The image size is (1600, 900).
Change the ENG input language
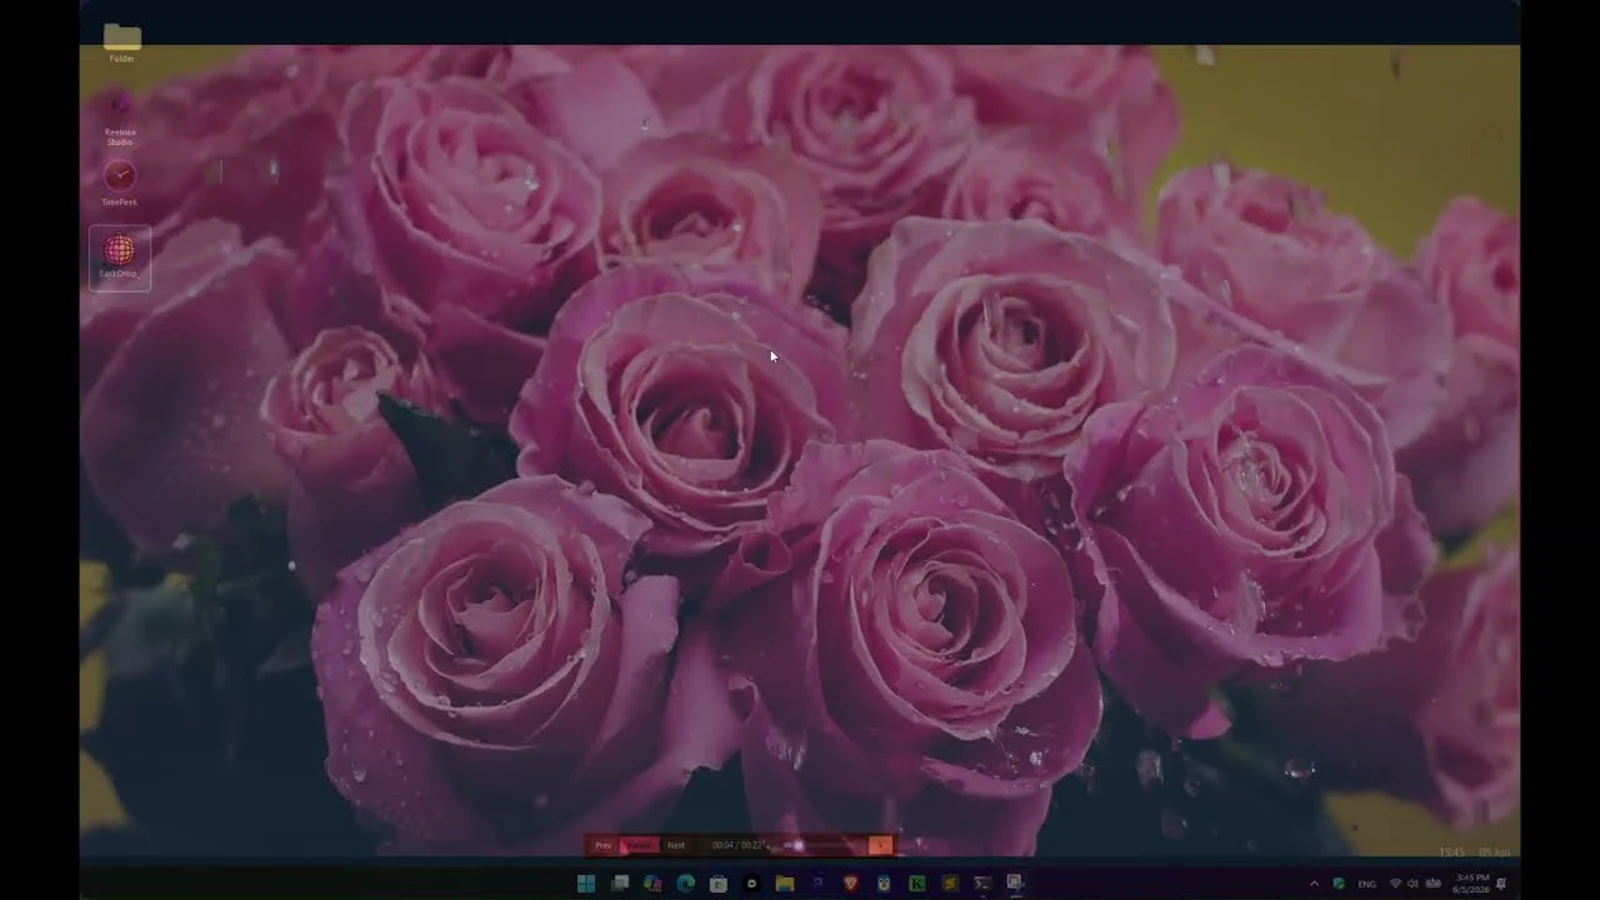1367,884
